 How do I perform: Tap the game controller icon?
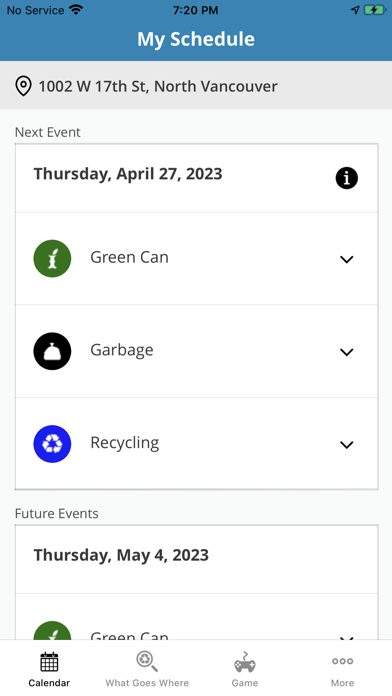tap(245, 662)
